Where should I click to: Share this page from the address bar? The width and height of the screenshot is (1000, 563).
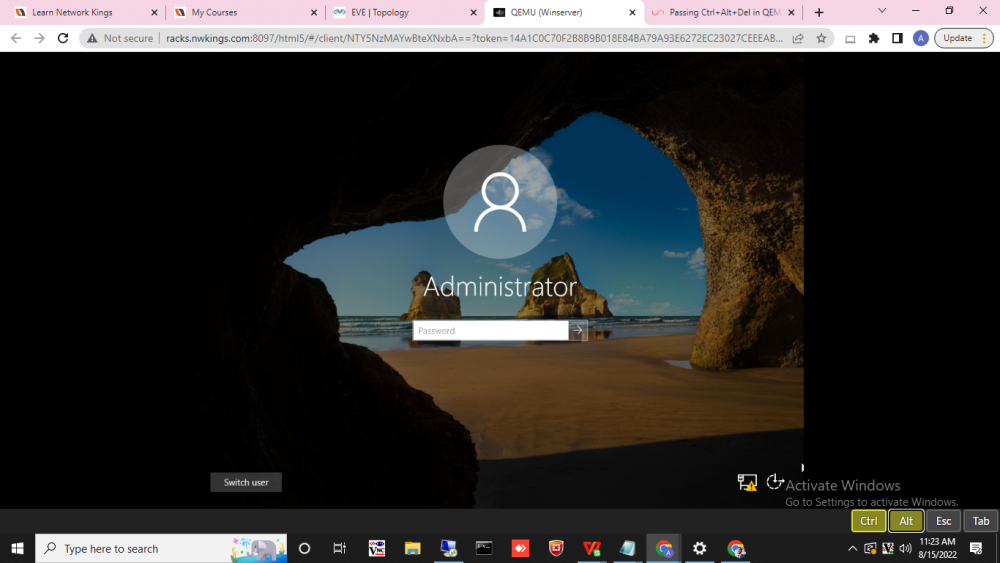pyautogui.click(x=798, y=38)
